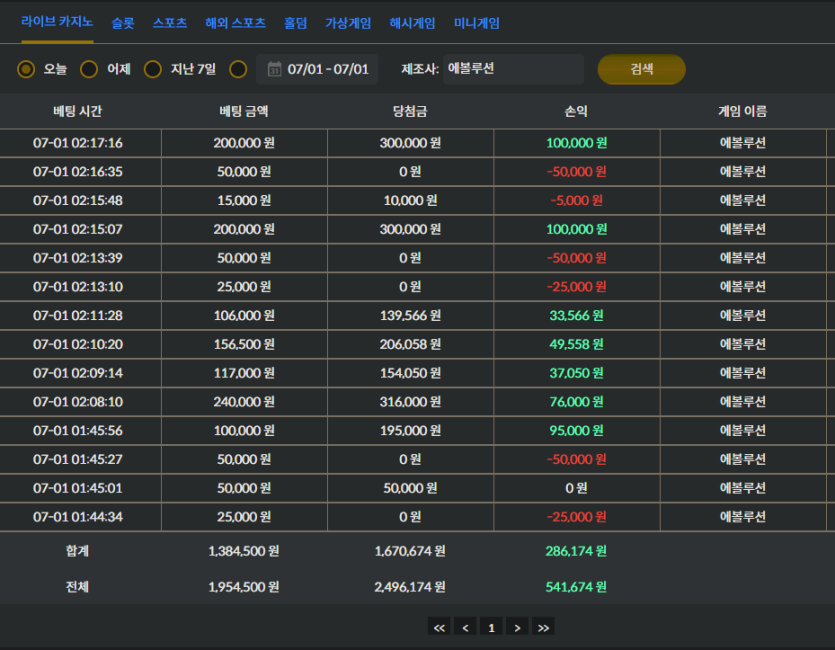Go to first page with double-left arrows
This screenshot has height=650, width=835.
click(x=439, y=628)
